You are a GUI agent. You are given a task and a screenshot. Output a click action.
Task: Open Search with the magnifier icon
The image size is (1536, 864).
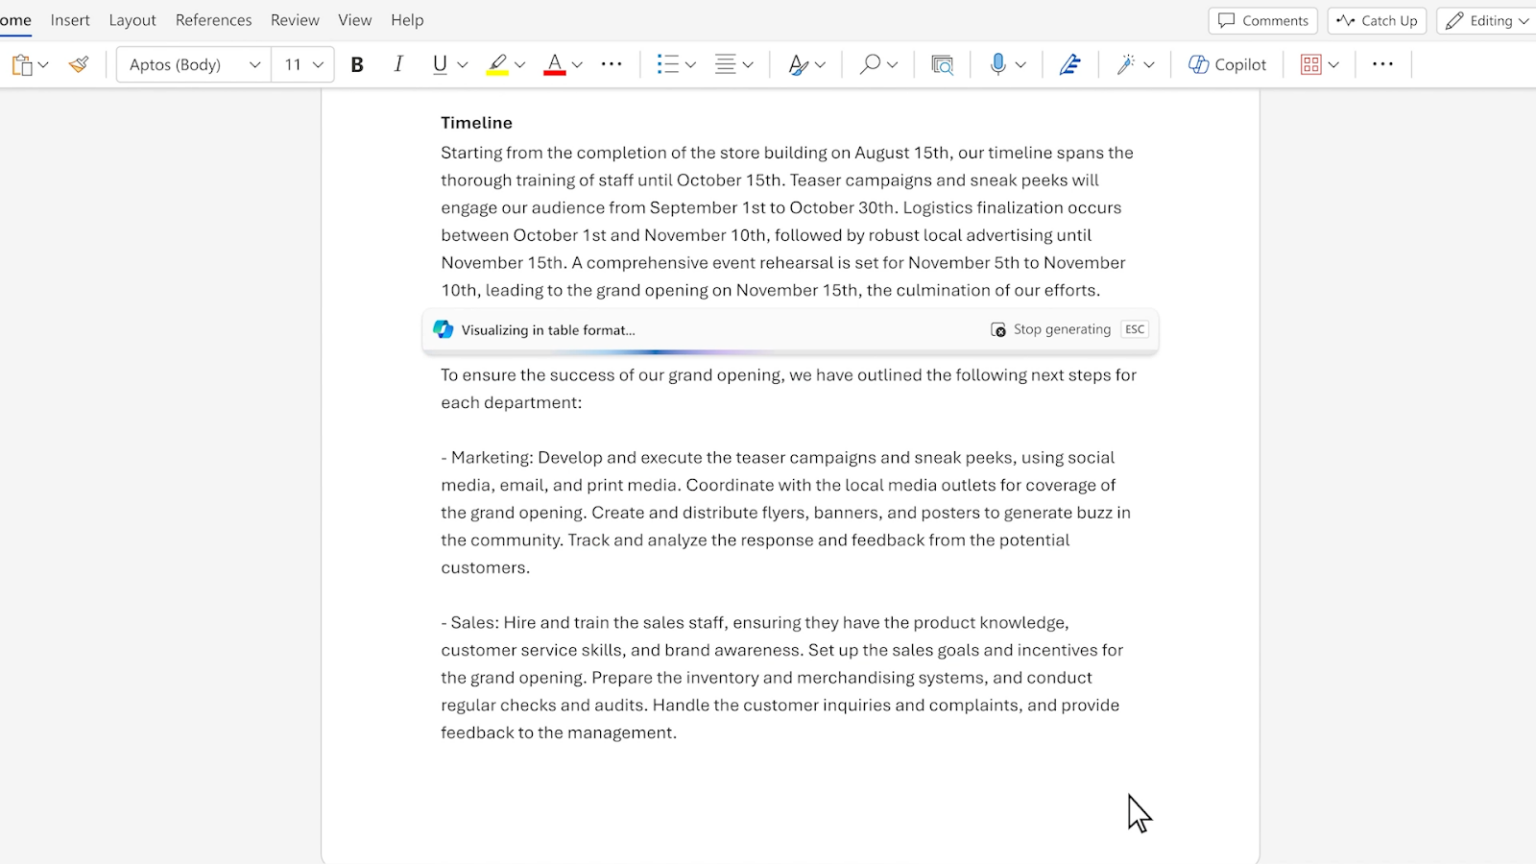point(870,64)
